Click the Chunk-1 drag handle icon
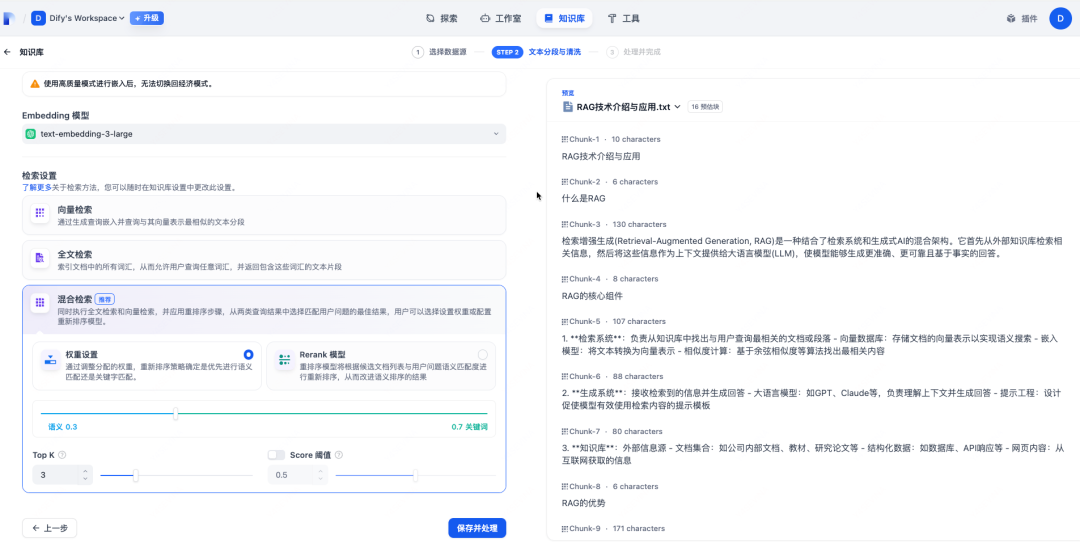Screen dimensions: 1080x543 (x=565, y=139)
